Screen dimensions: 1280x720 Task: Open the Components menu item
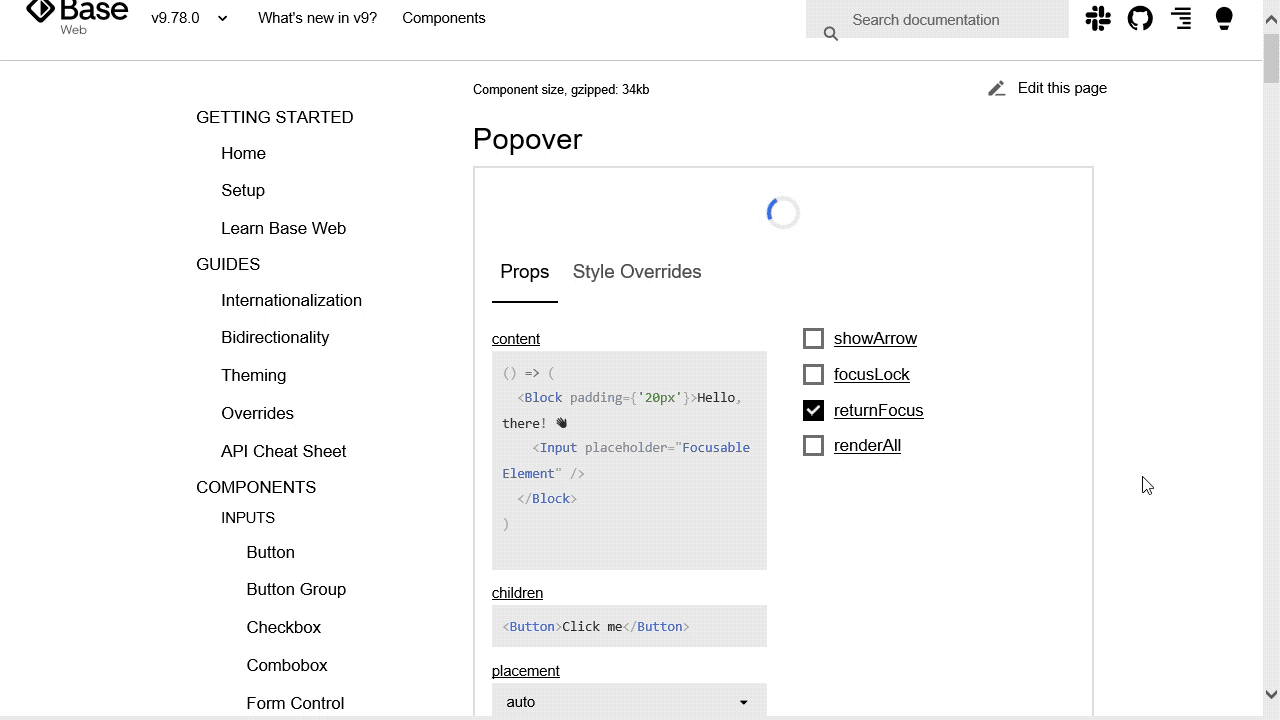(x=444, y=18)
